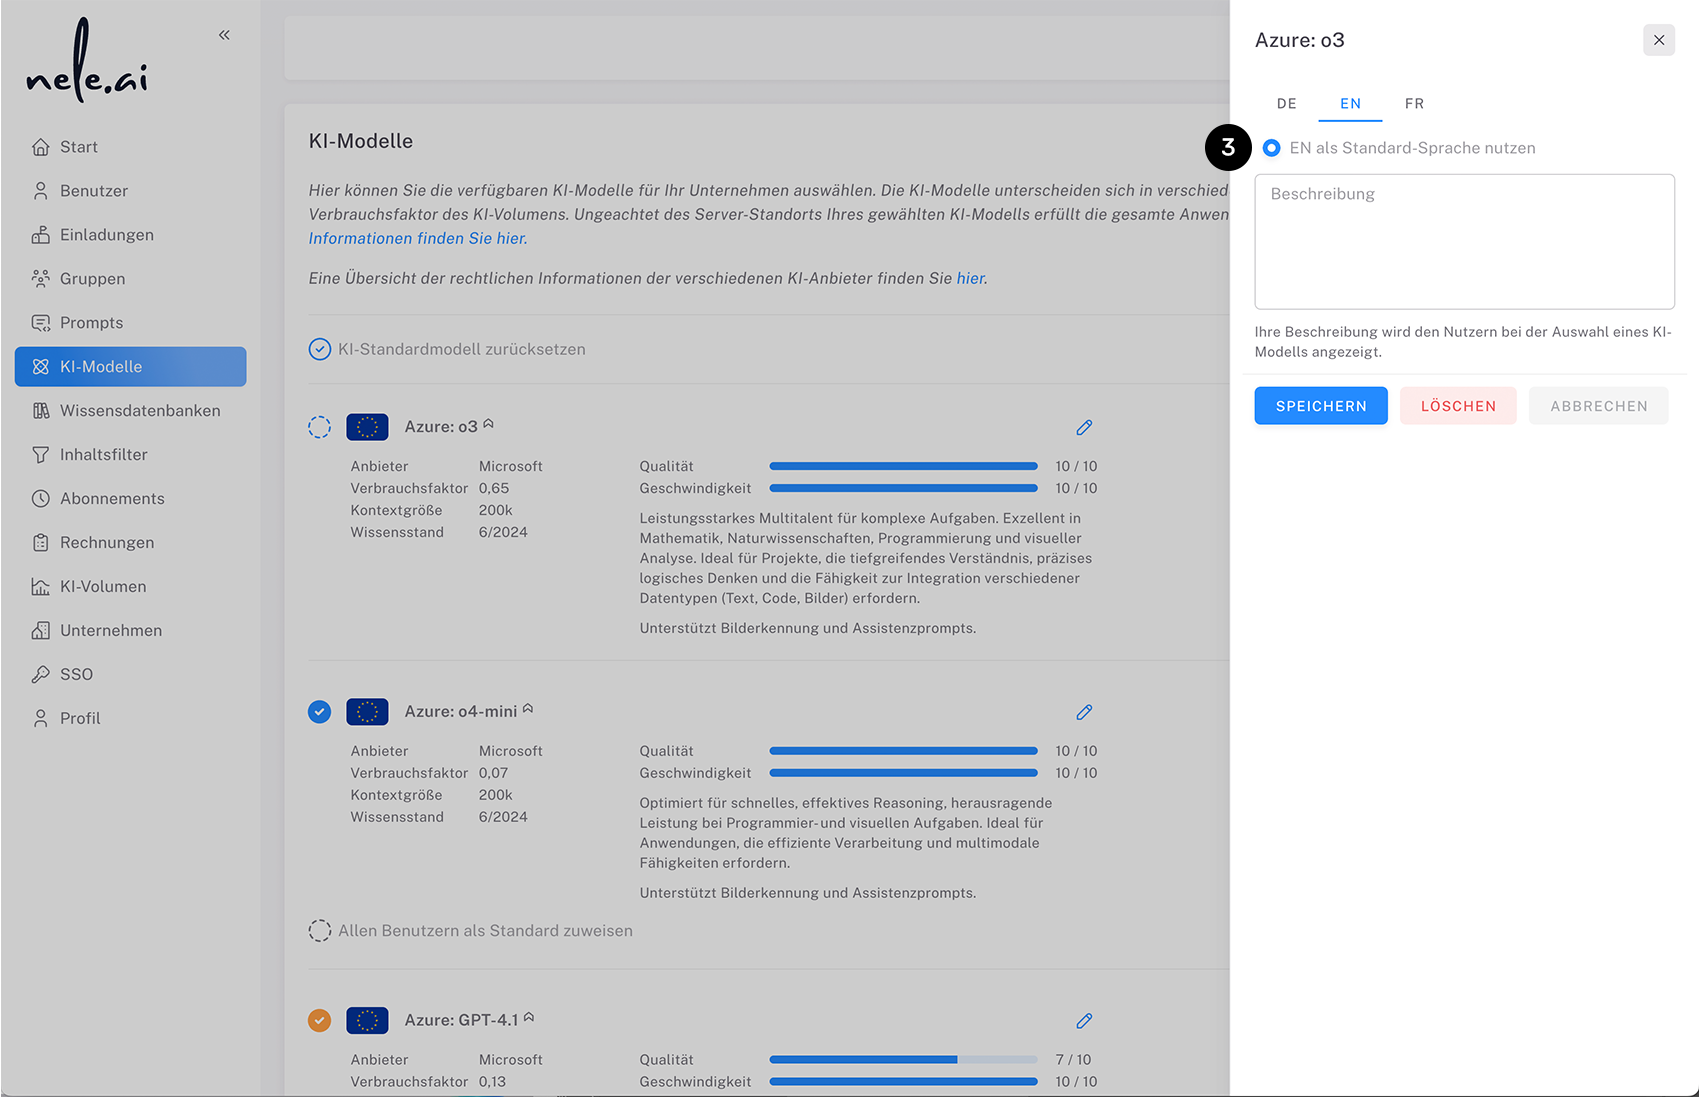The width and height of the screenshot is (1700, 1097).
Task: Open the SSO configuration page
Action: 76,674
